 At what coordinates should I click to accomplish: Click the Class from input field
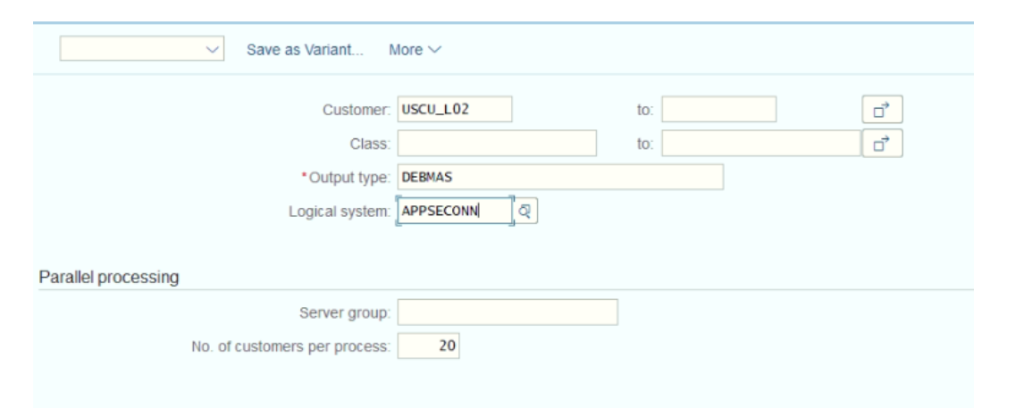coord(497,143)
